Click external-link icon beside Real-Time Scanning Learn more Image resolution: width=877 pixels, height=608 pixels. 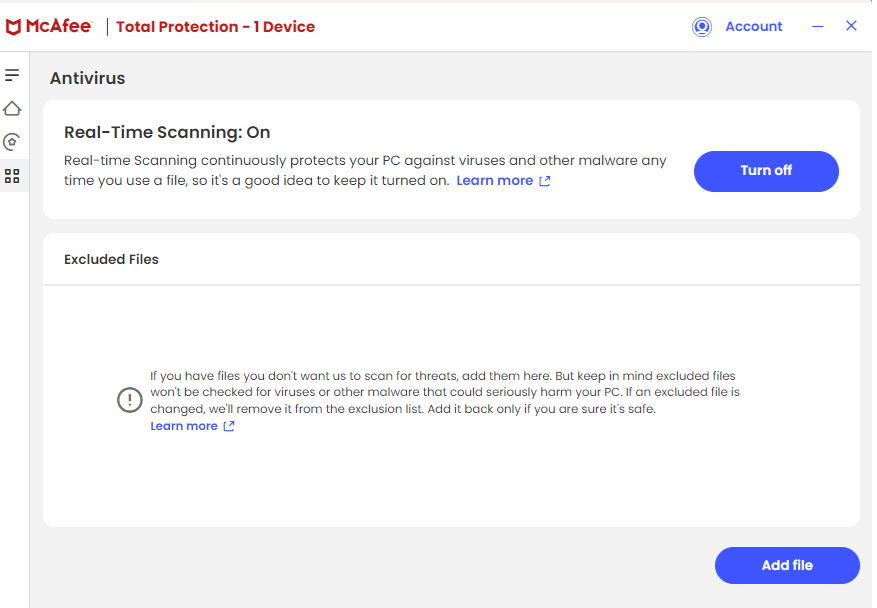click(x=545, y=181)
